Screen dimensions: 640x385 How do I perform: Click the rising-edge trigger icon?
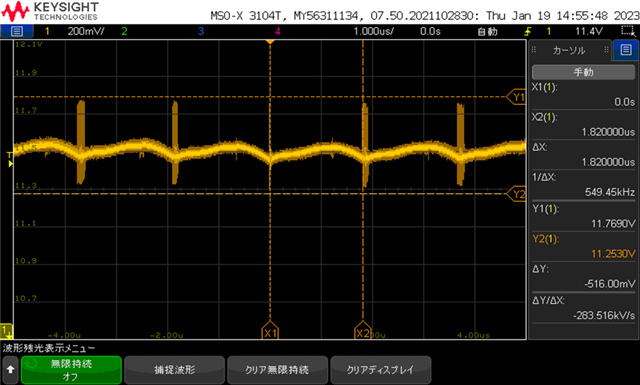point(528,31)
